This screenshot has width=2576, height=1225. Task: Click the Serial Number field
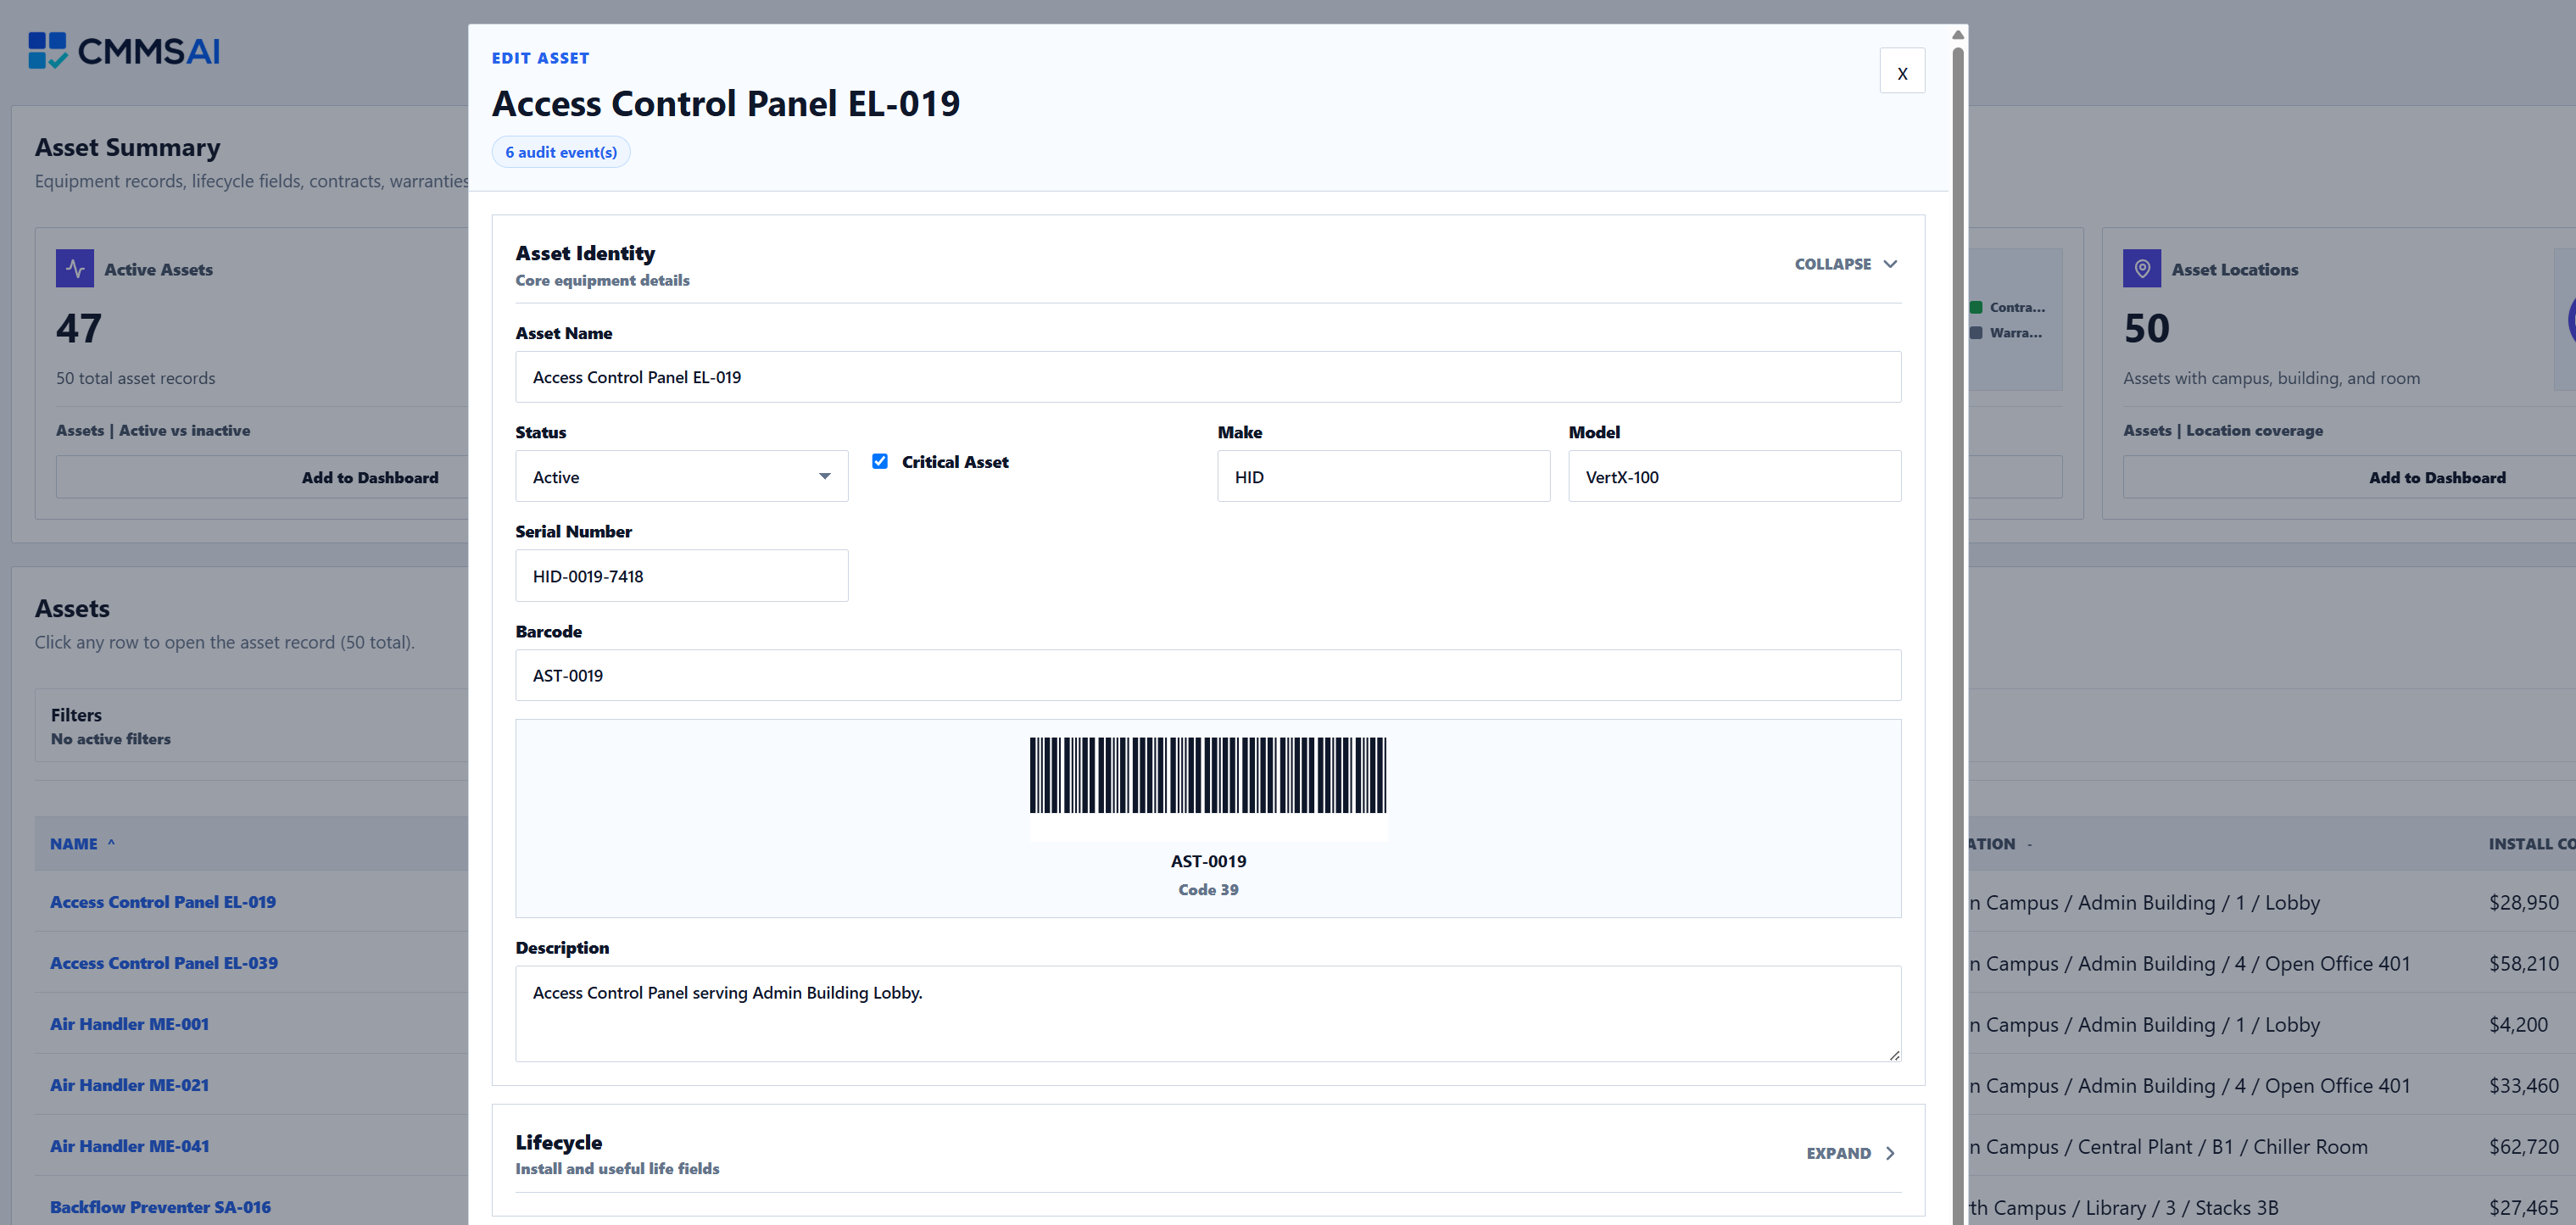[681, 576]
